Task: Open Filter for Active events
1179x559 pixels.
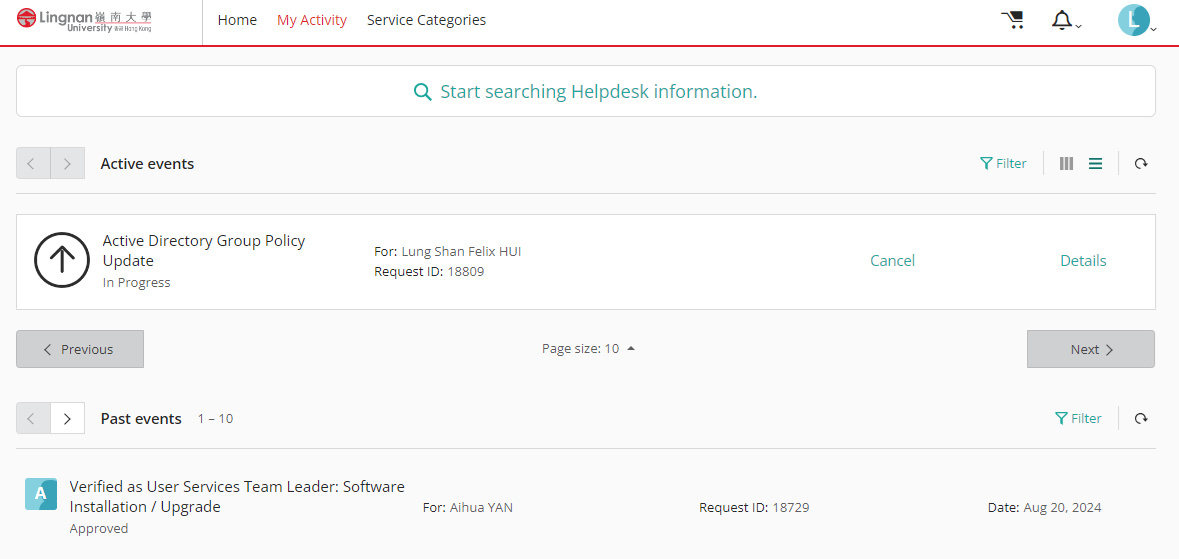Action: click(1003, 163)
